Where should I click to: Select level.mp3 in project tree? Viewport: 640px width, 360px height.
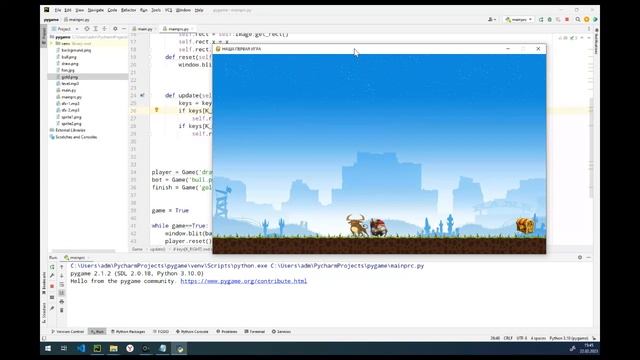coord(70,83)
